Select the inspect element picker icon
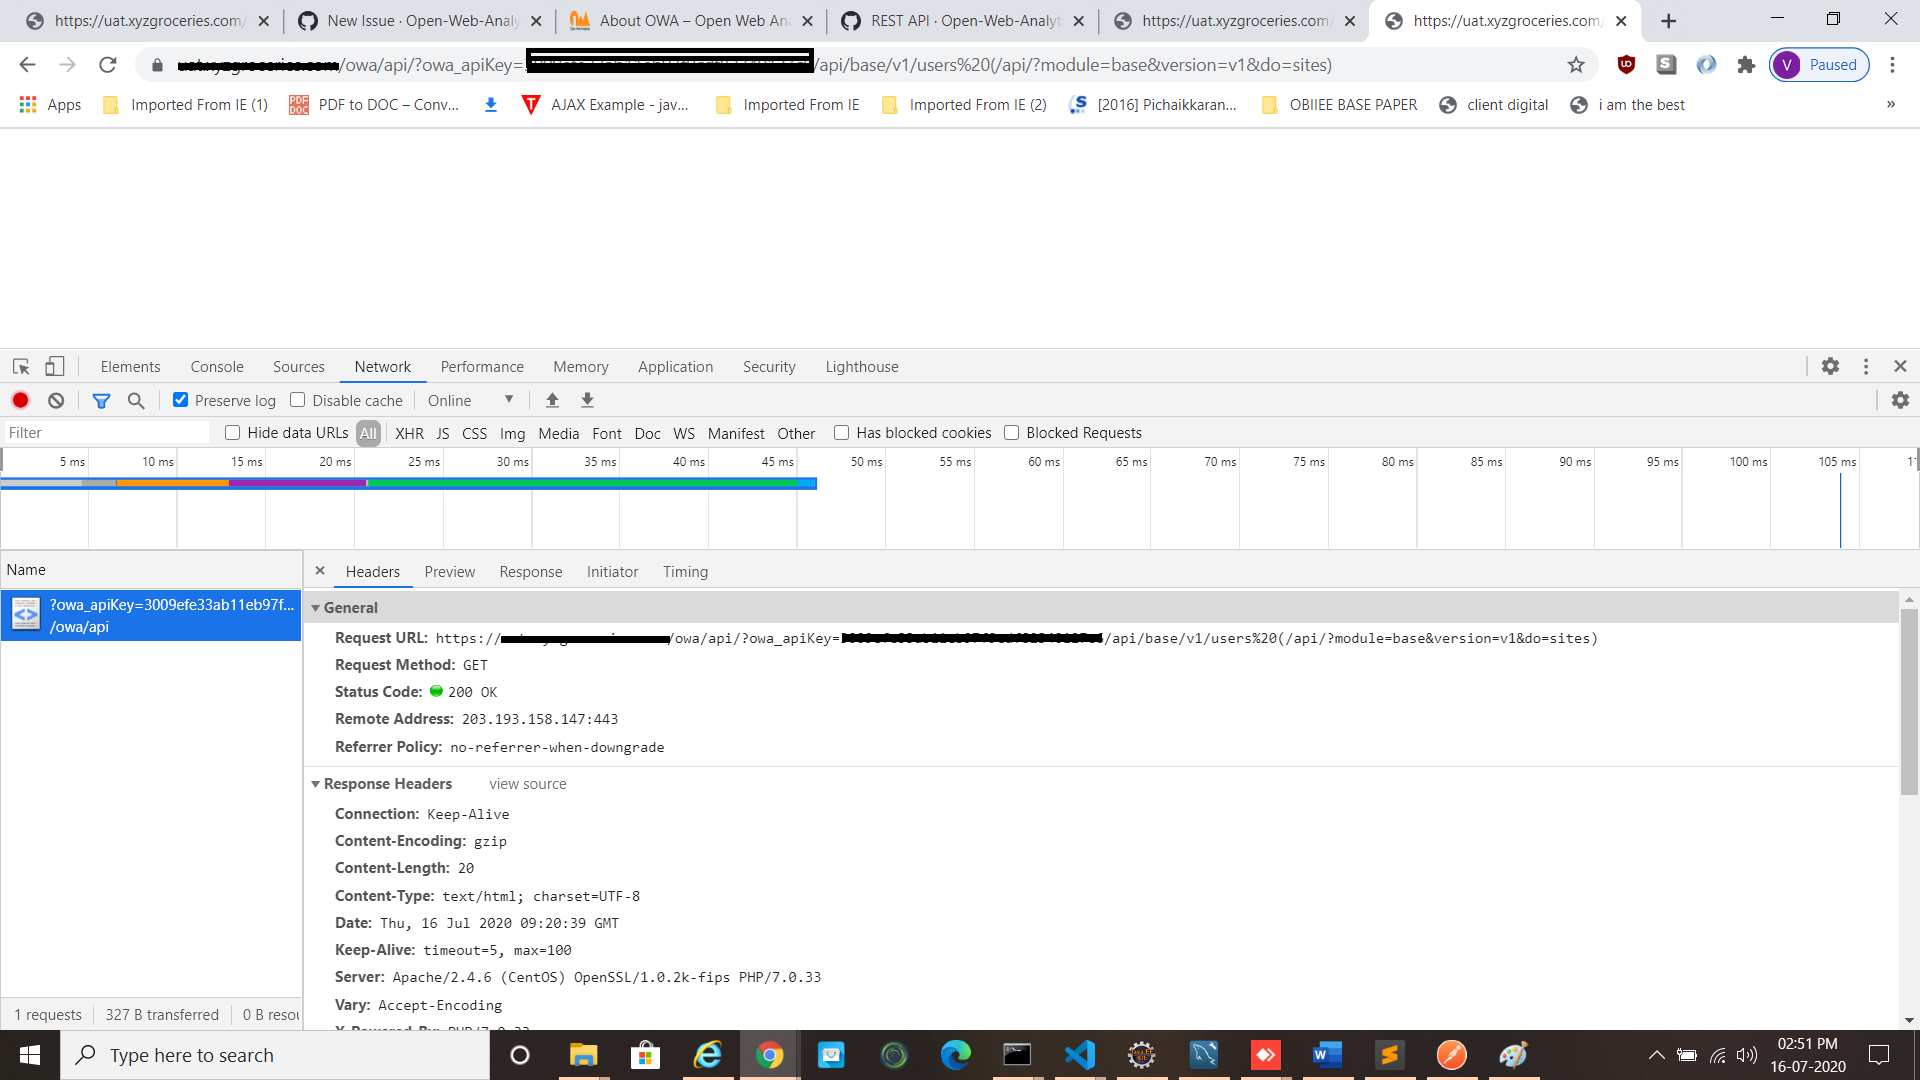The height and width of the screenshot is (1080, 1920). click(21, 367)
